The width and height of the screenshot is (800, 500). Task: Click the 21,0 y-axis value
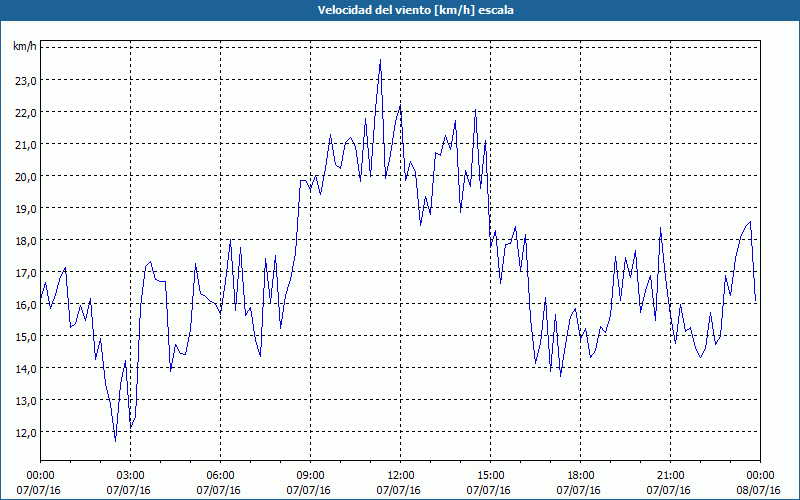pyautogui.click(x=26, y=145)
